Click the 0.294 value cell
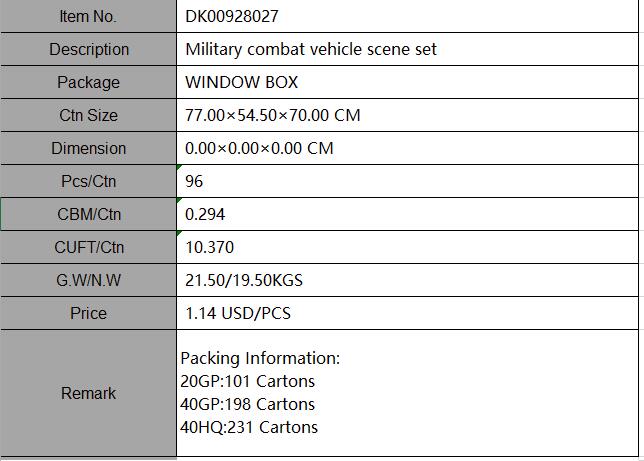The width and height of the screenshot is (644, 461). 406,214
